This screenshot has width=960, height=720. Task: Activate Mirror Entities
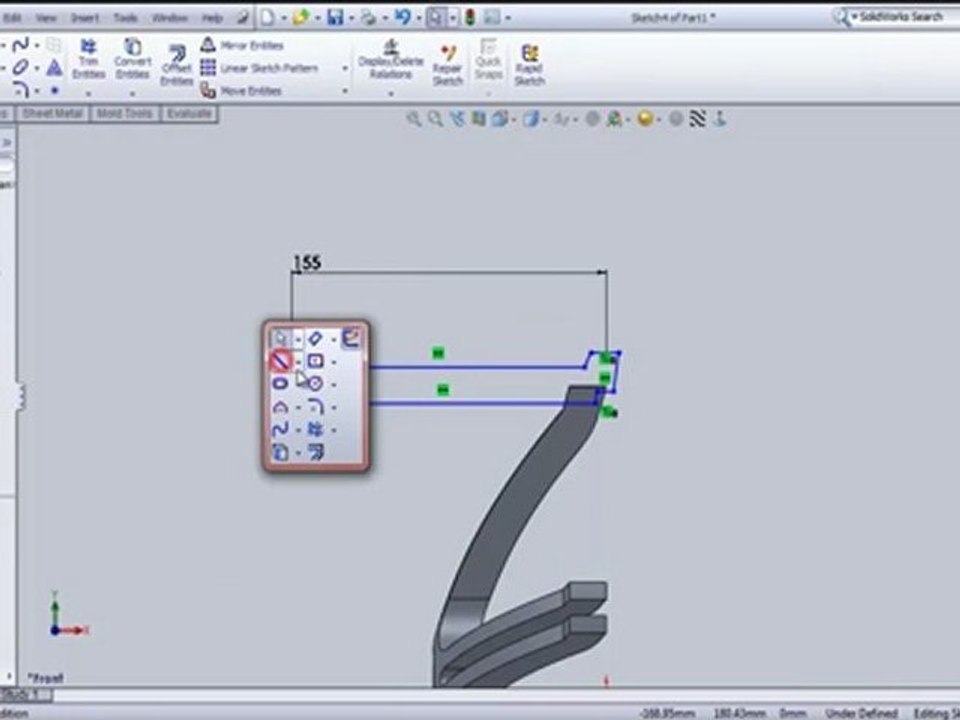click(242, 45)
